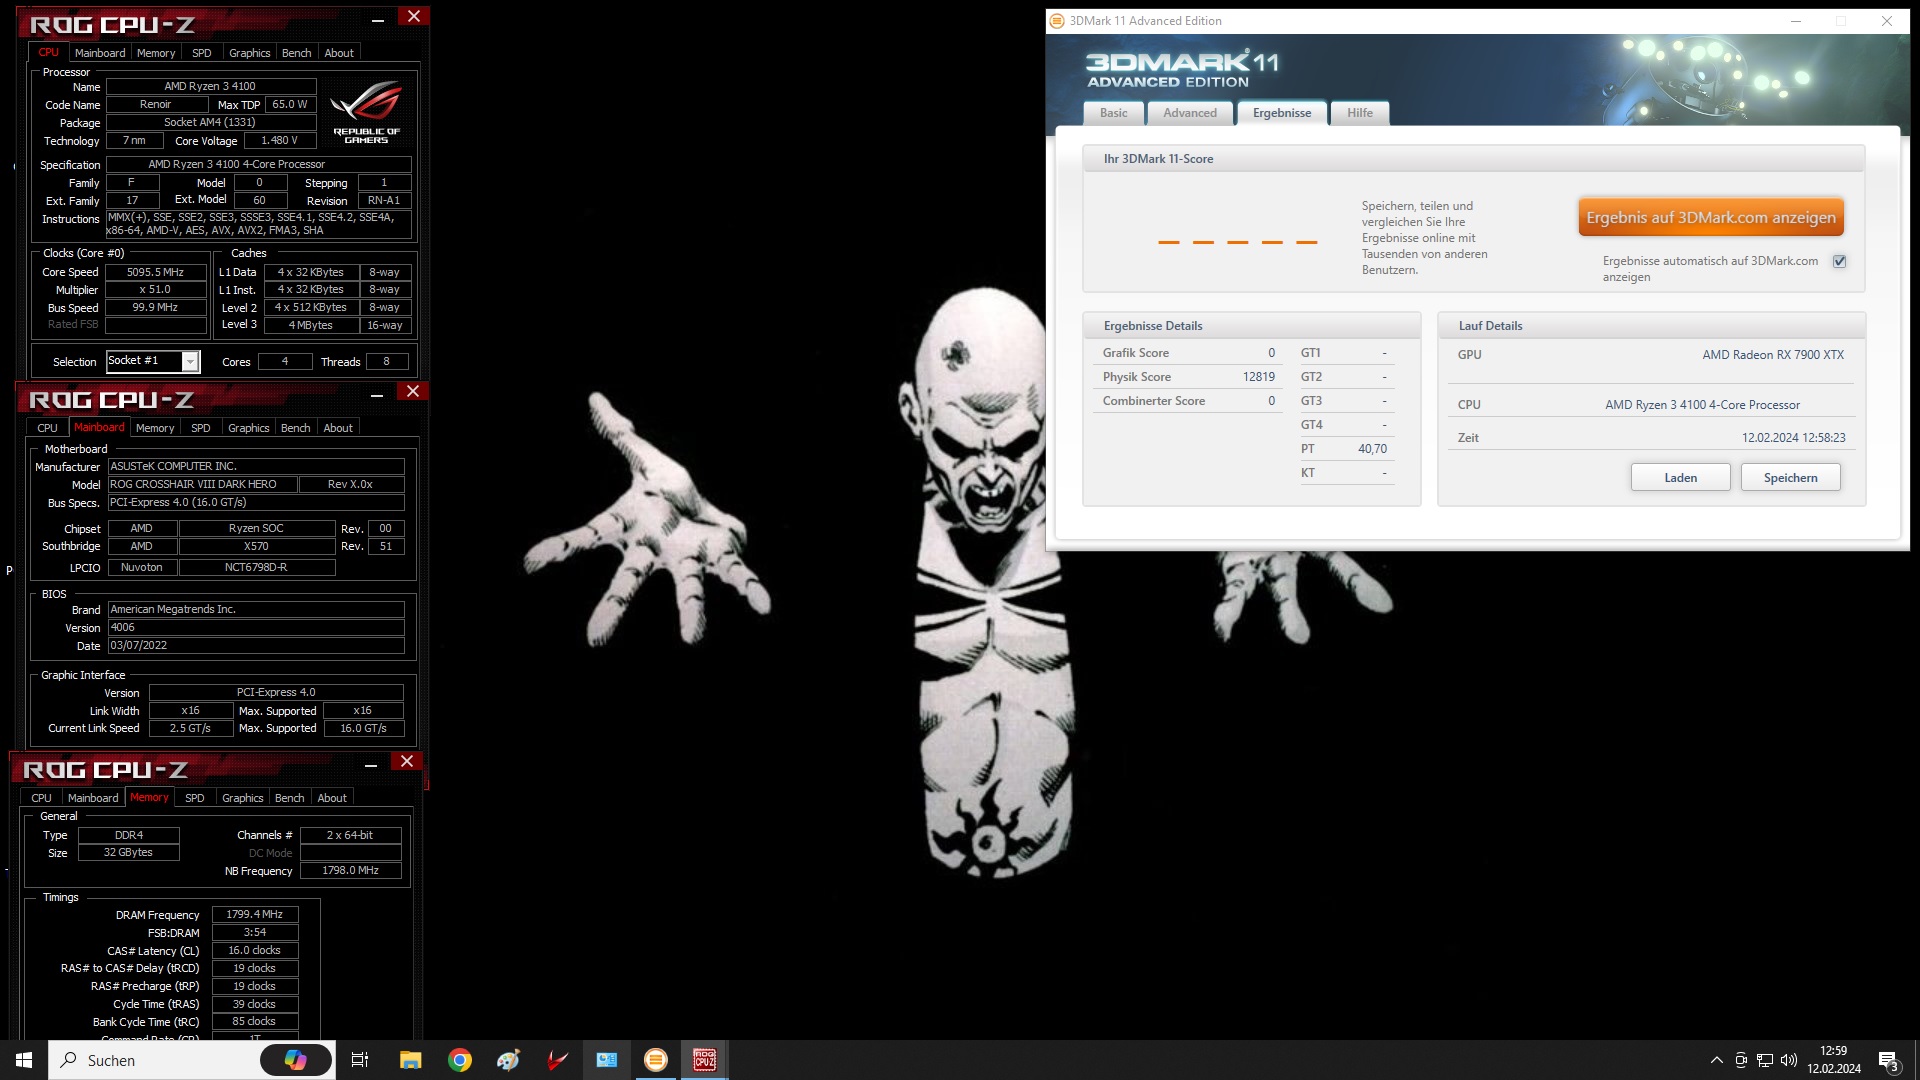Minimize the 3DMark 11 Advanced Edition window

pos(1796,21)
